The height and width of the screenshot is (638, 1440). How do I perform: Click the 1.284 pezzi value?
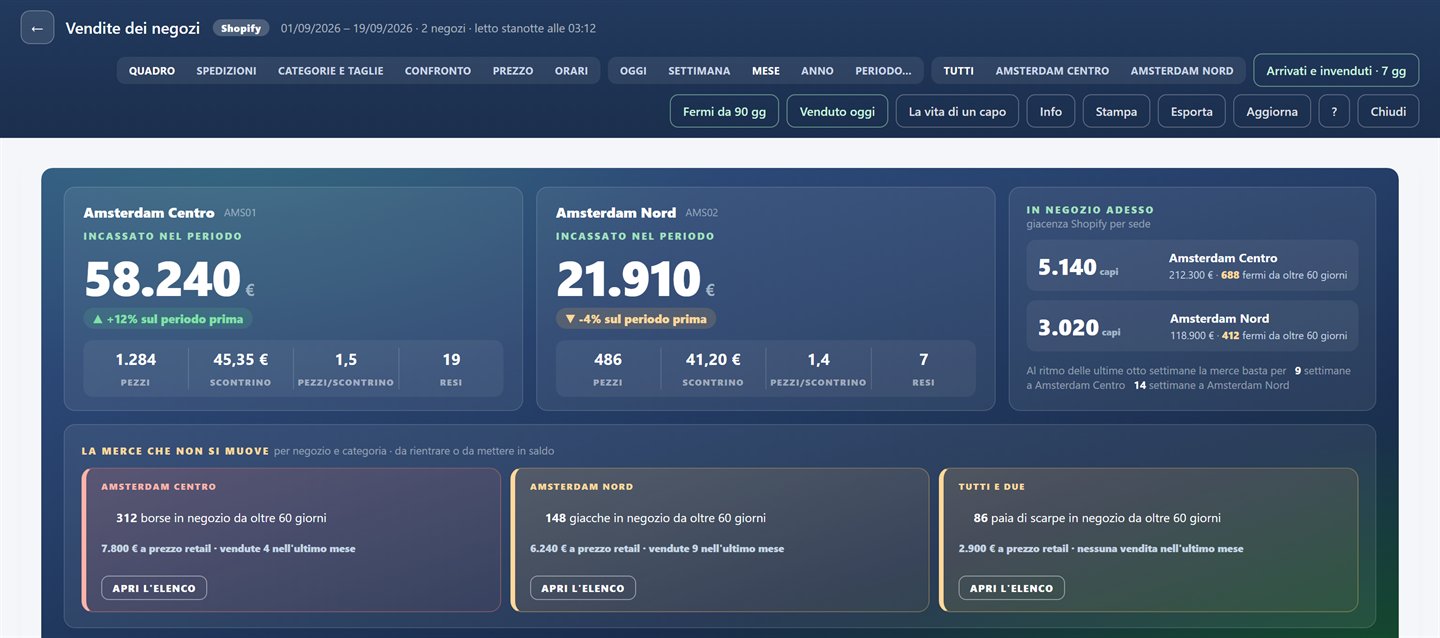click(136, 359)
